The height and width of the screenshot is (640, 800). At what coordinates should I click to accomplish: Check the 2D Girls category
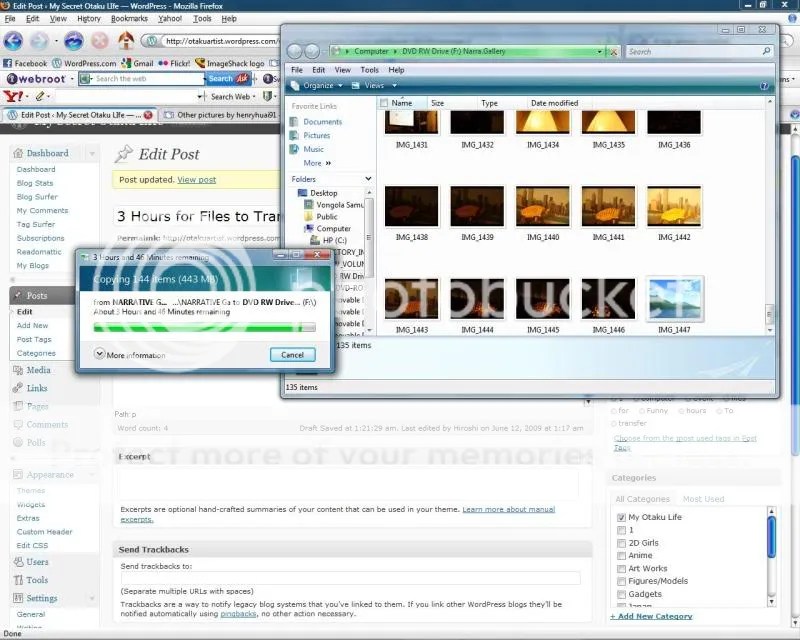point(621,543)
